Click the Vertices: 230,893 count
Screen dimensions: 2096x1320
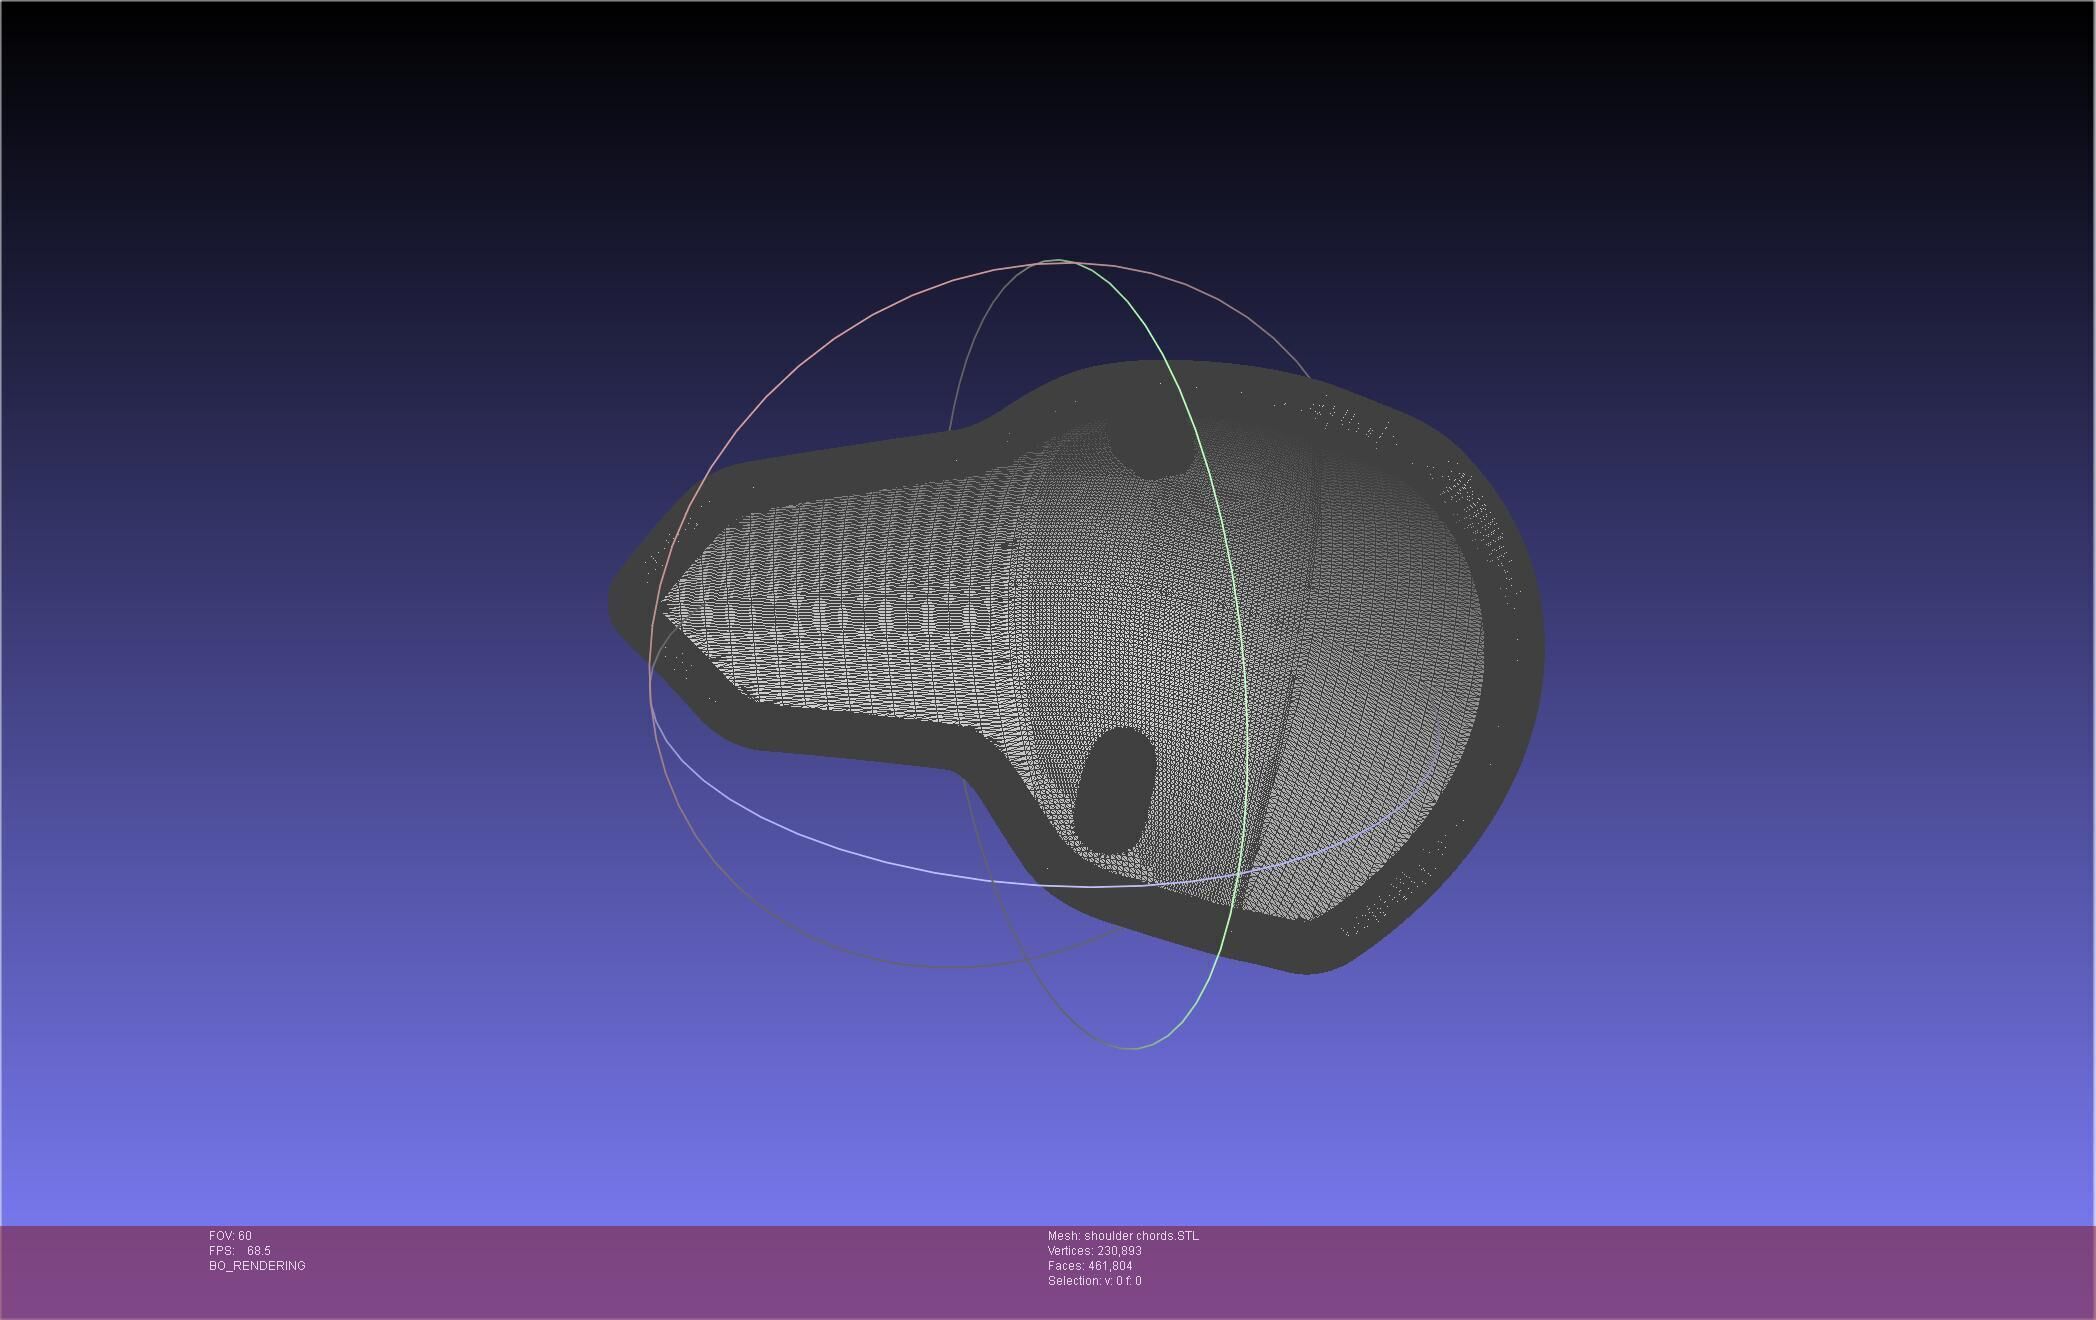1095,1251
